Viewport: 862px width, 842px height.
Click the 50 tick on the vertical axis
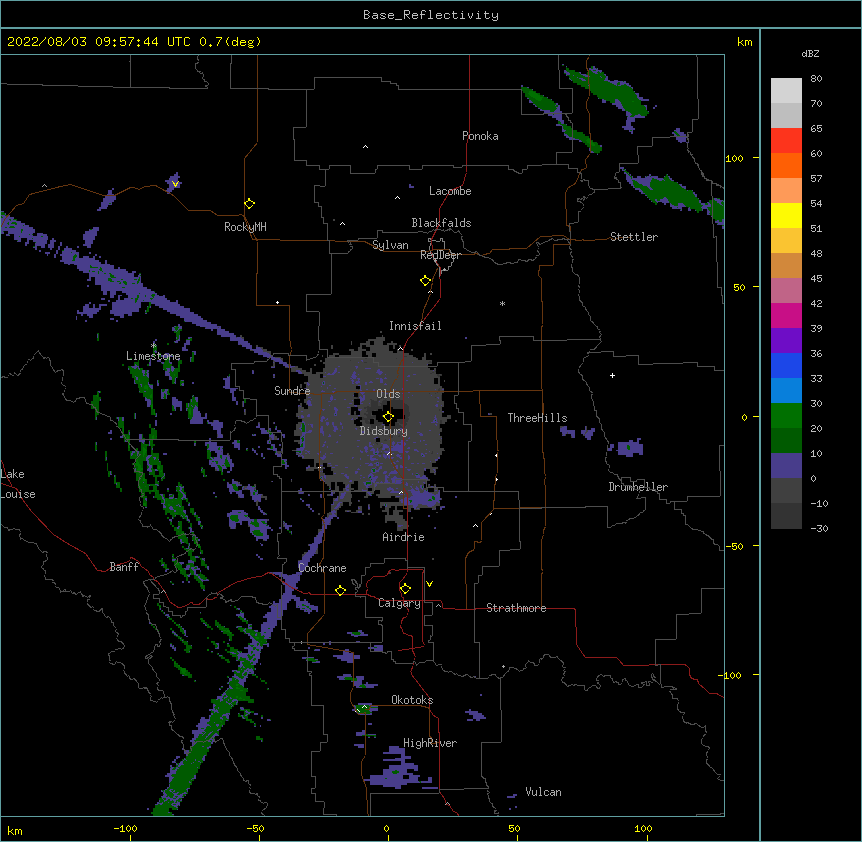[739, 287]
